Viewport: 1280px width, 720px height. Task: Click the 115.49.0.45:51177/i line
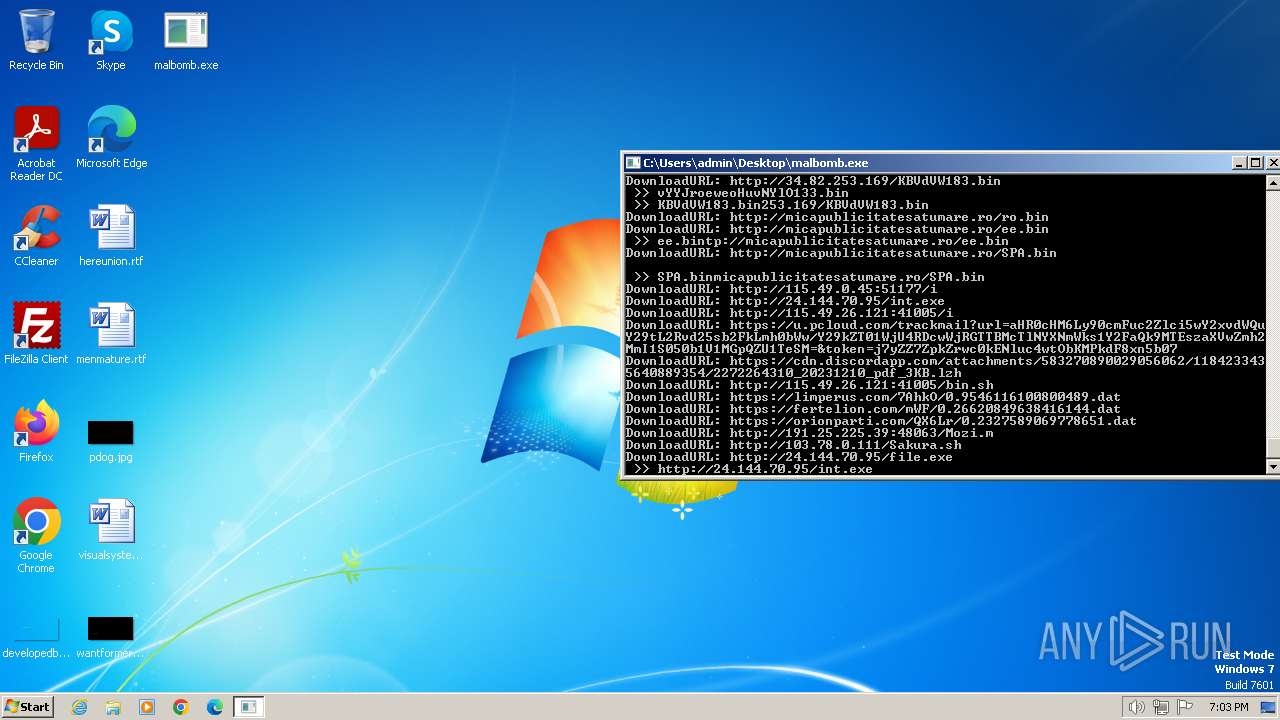point(782,289)
